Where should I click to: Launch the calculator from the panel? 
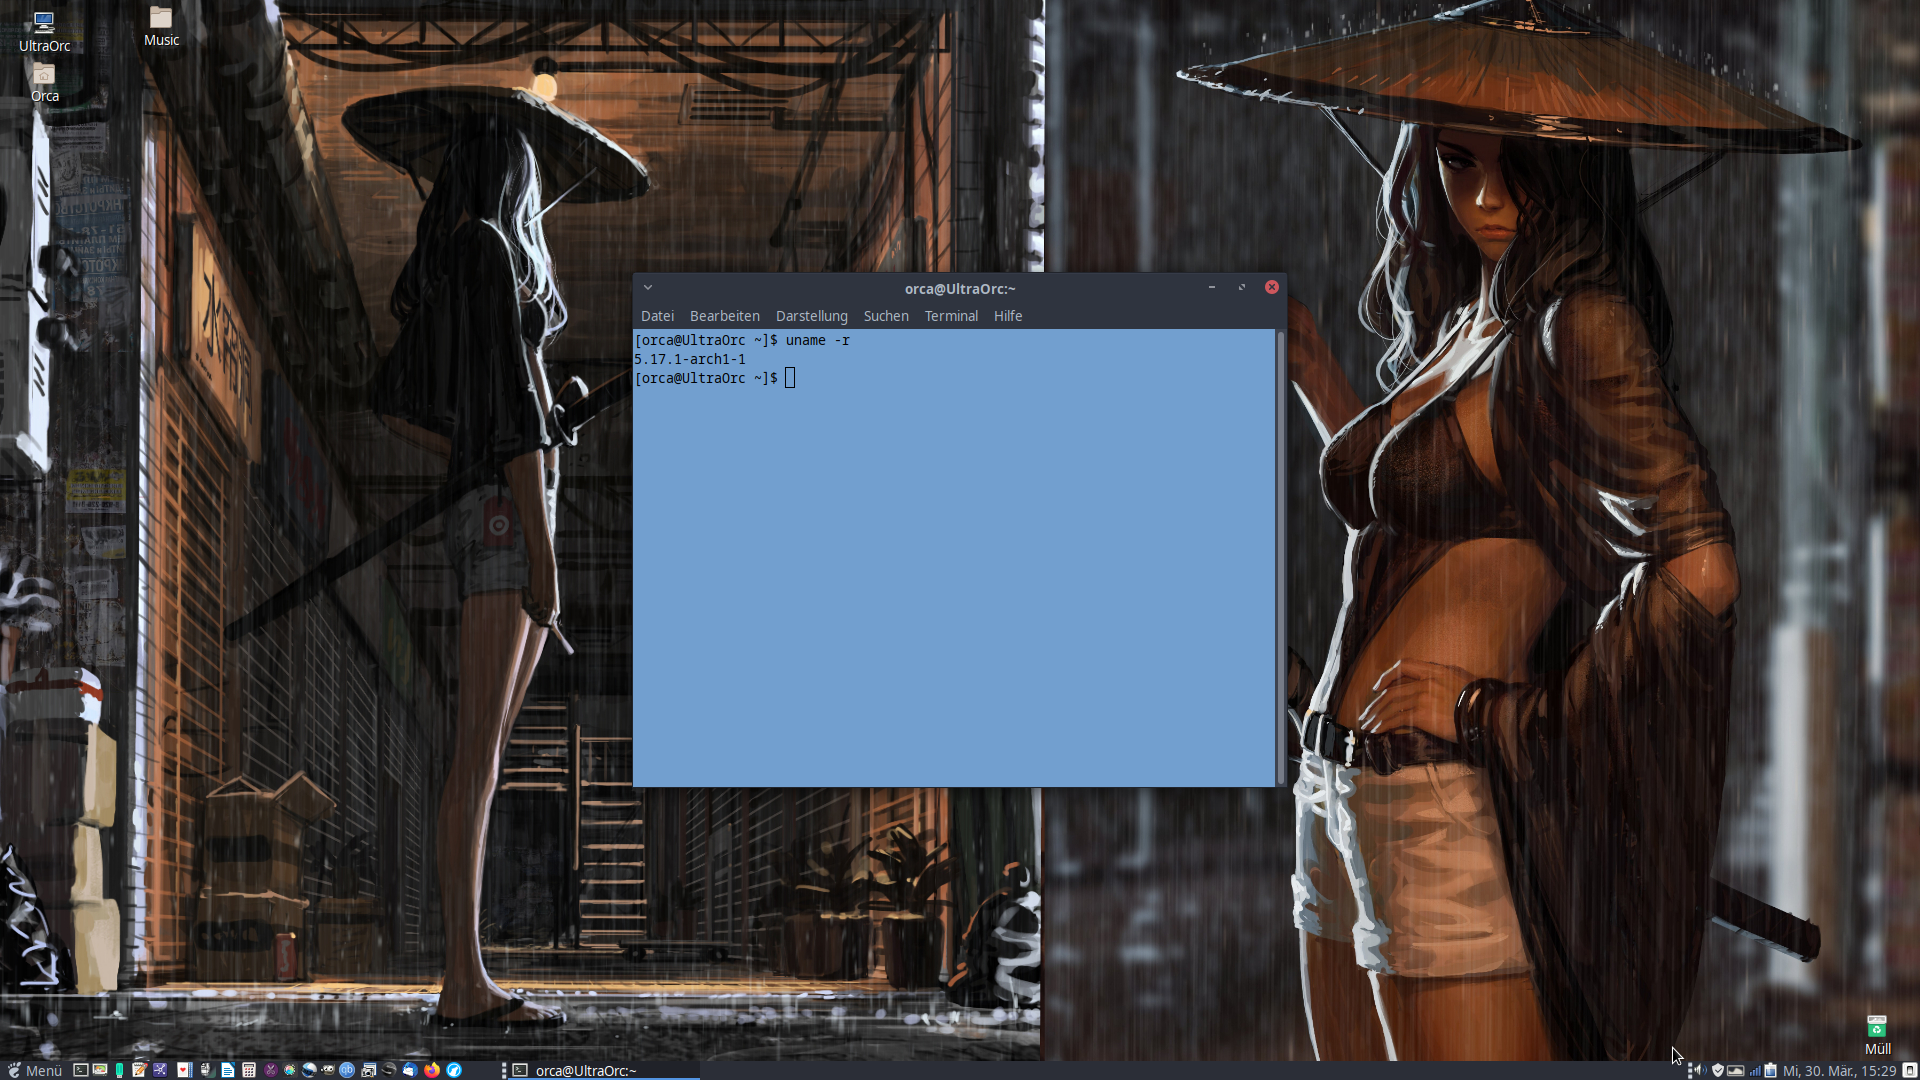[x=249, y=1070]
